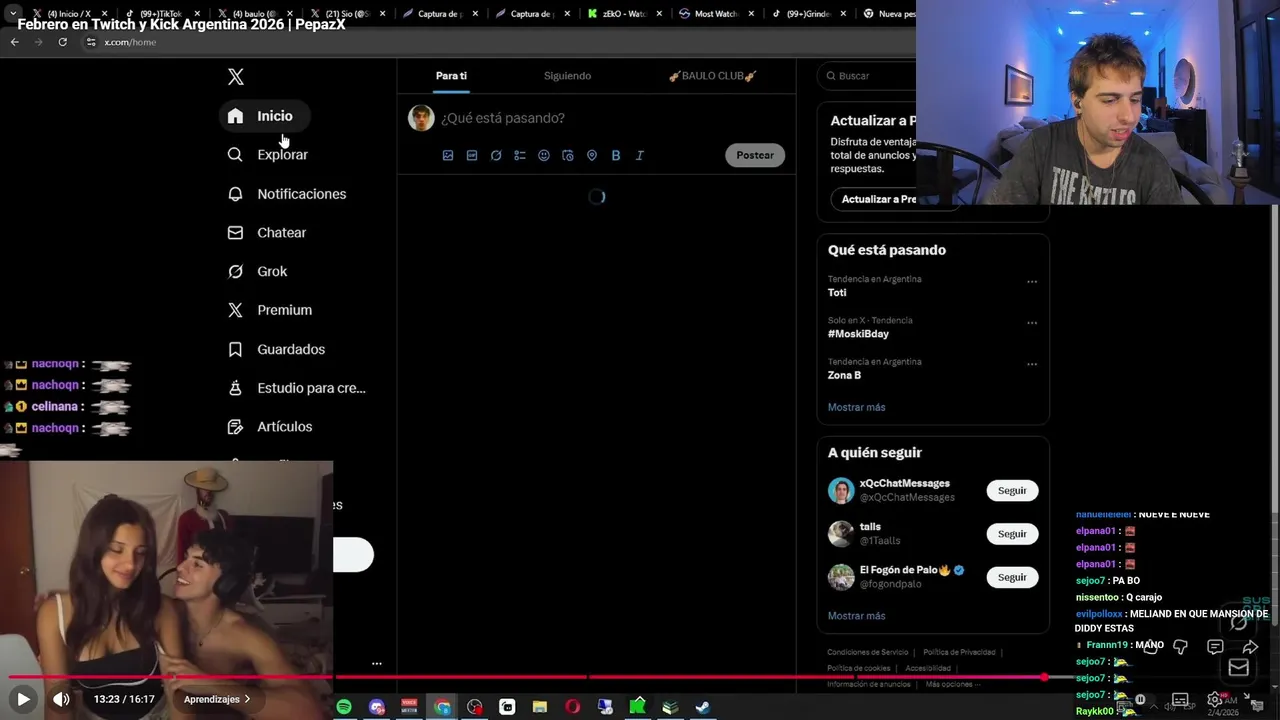Open Opera from the taskbar
The image size is (1280, 720).
(572, 707)
